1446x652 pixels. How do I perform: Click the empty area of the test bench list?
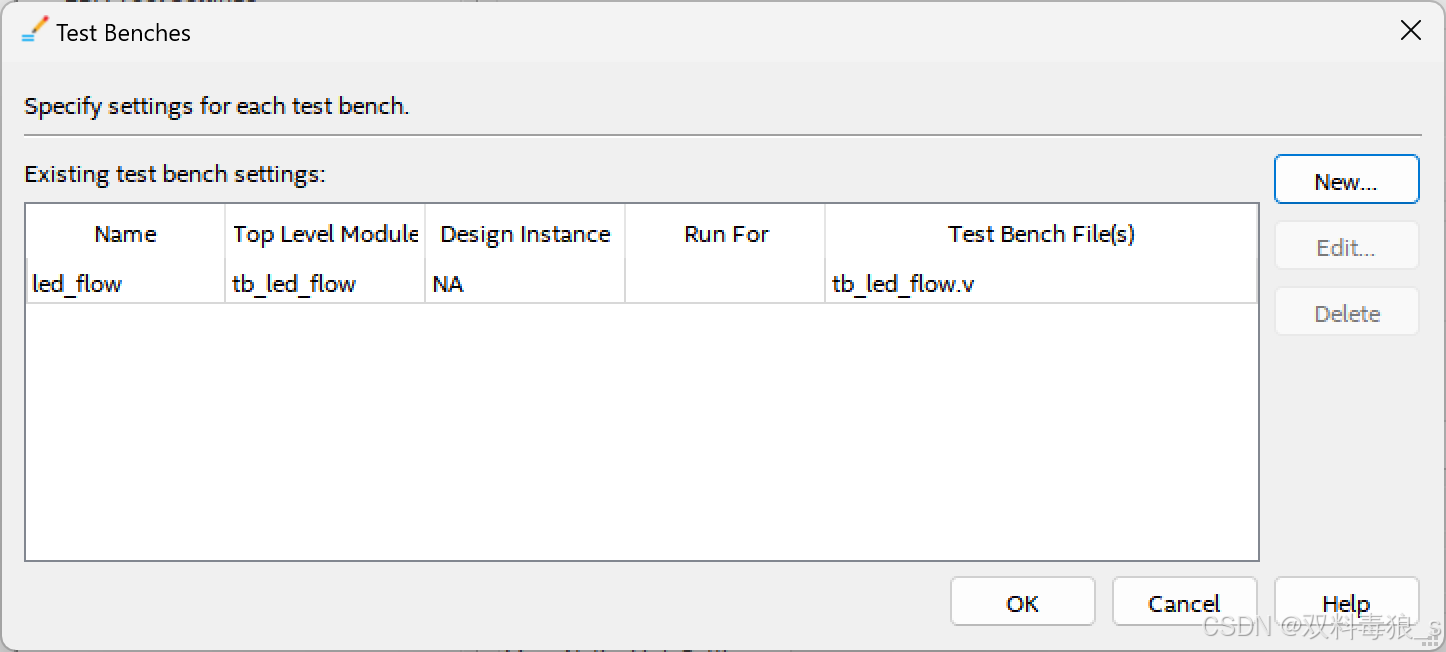(640, 430)
